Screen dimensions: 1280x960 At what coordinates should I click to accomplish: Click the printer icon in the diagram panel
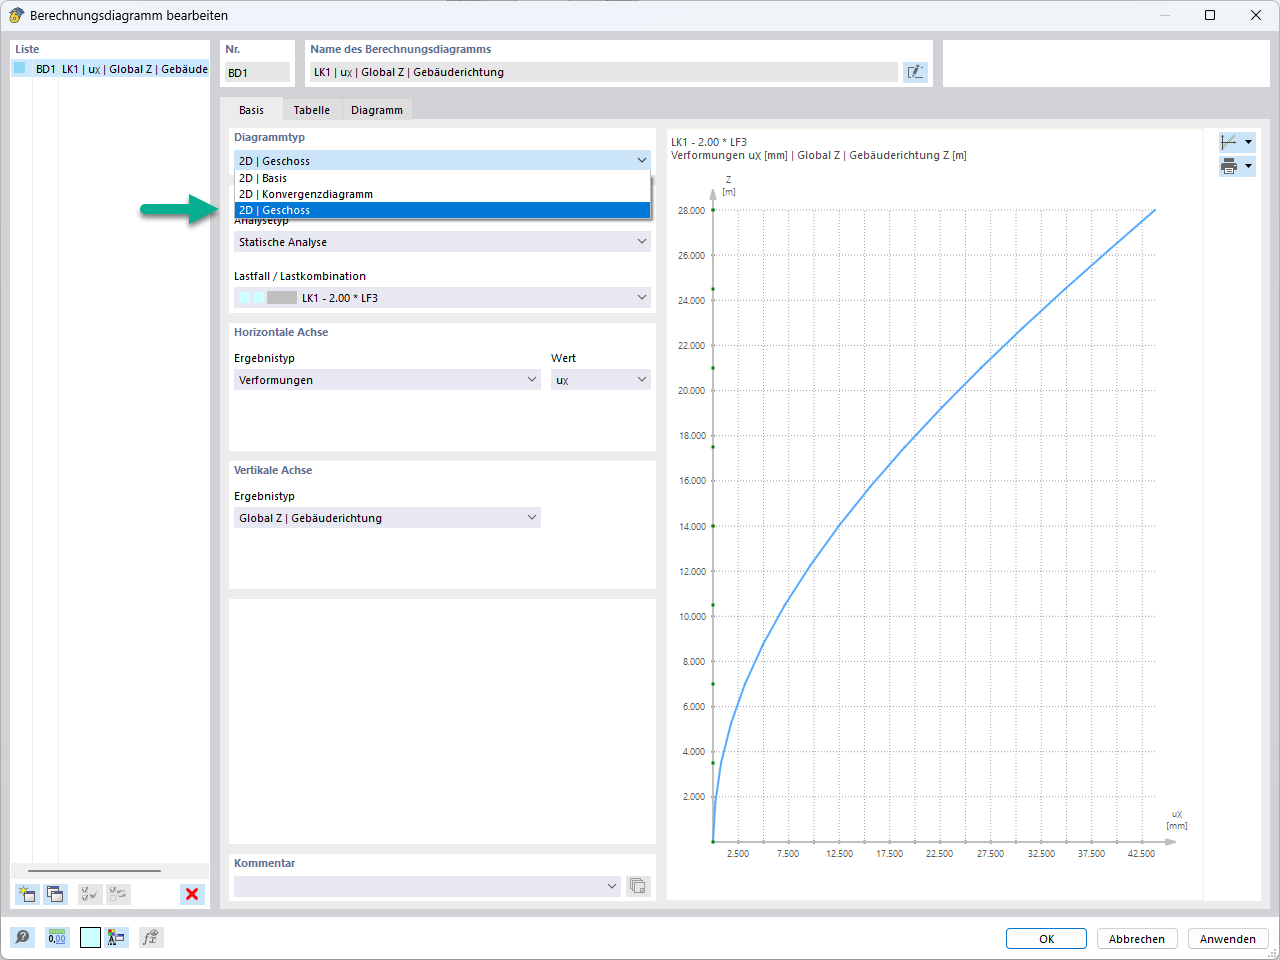pos(1229,166)
